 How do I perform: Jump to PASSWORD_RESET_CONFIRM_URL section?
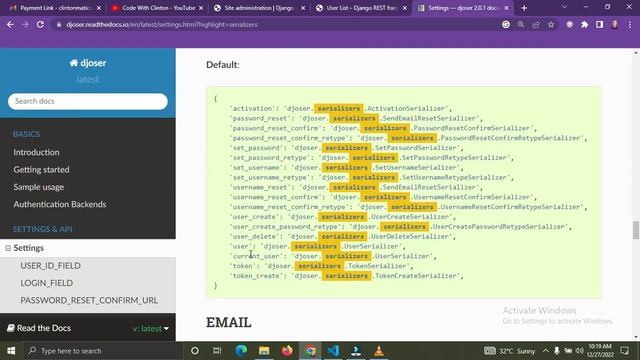pyautogui.click(x=89, y=300)
